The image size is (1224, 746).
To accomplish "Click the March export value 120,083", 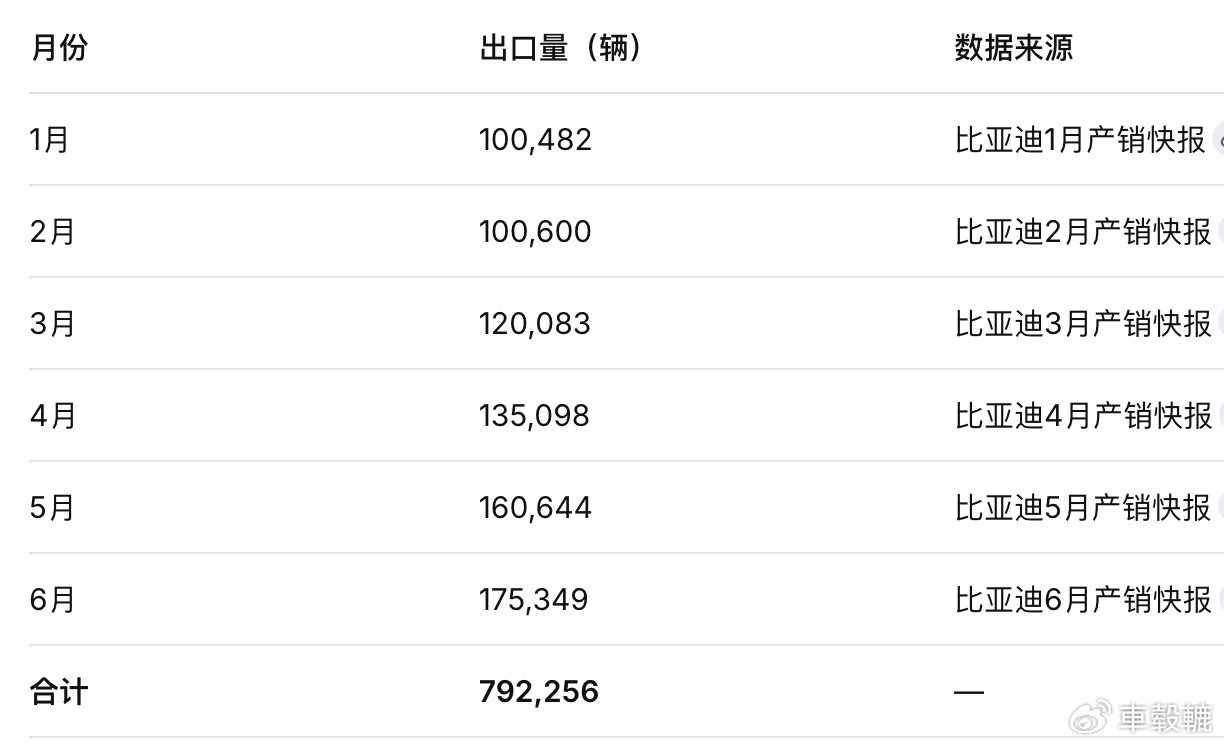I will (535, 324).
